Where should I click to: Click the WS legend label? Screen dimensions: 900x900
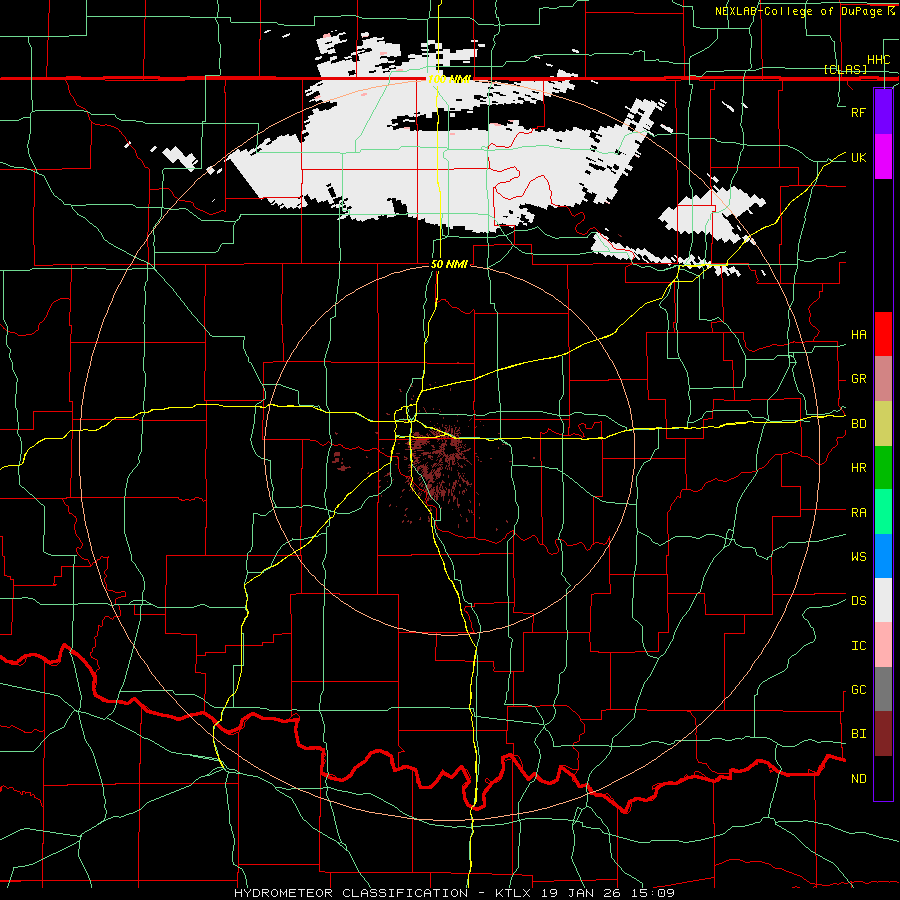pos(858,556)
